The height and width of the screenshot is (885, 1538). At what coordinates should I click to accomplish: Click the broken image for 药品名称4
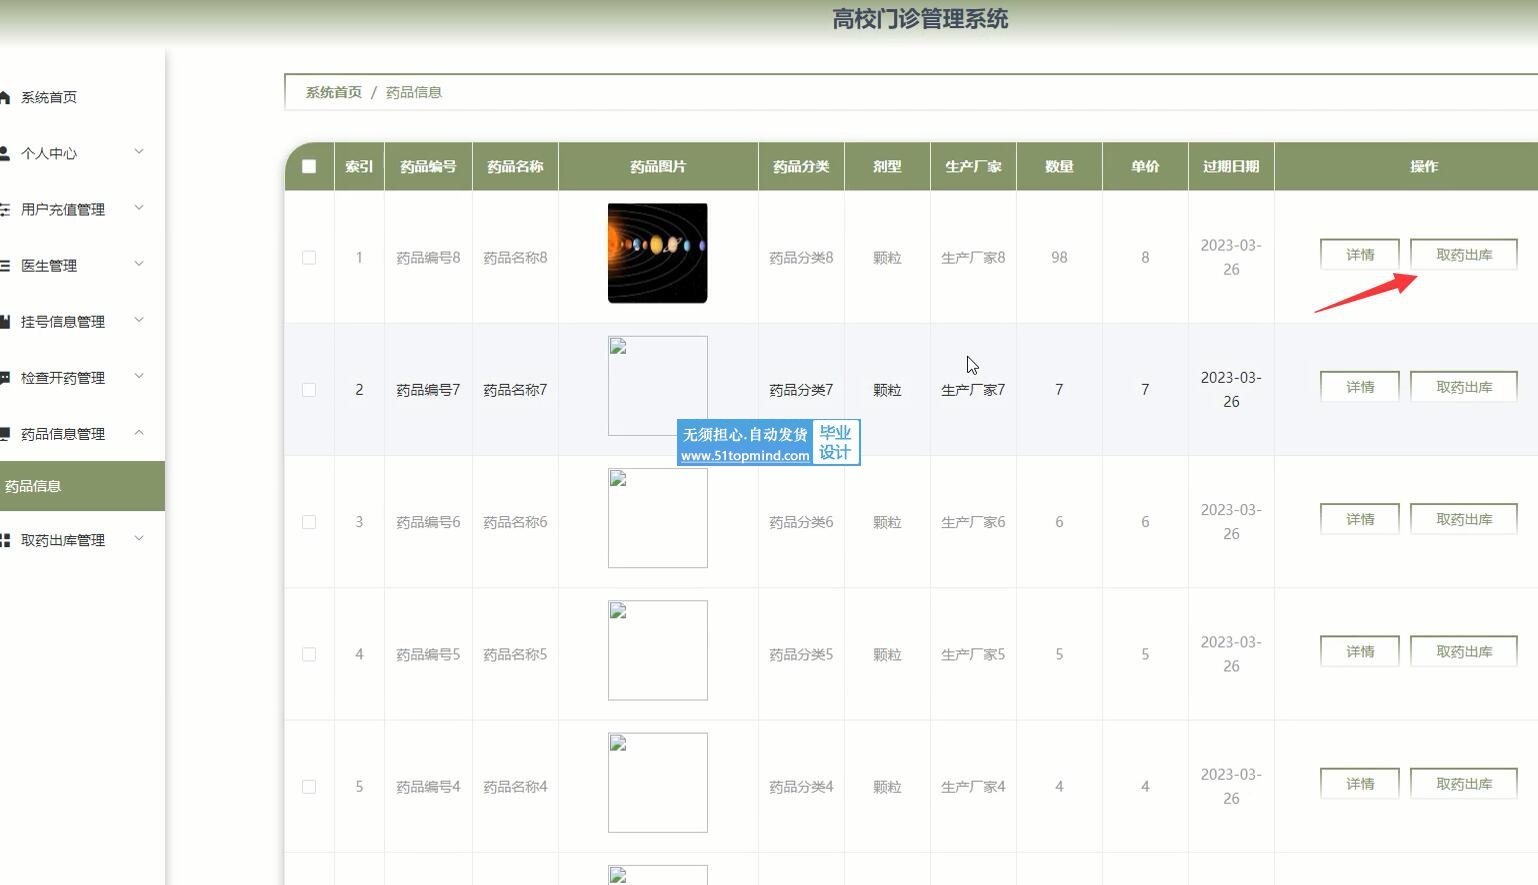coord(658,783)
